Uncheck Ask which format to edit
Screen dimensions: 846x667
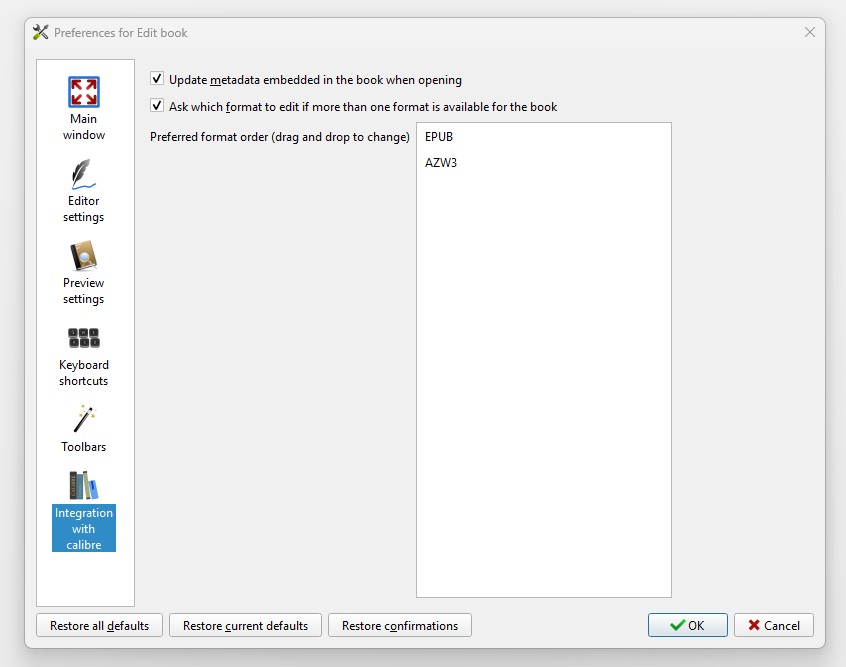click(157, 106)
